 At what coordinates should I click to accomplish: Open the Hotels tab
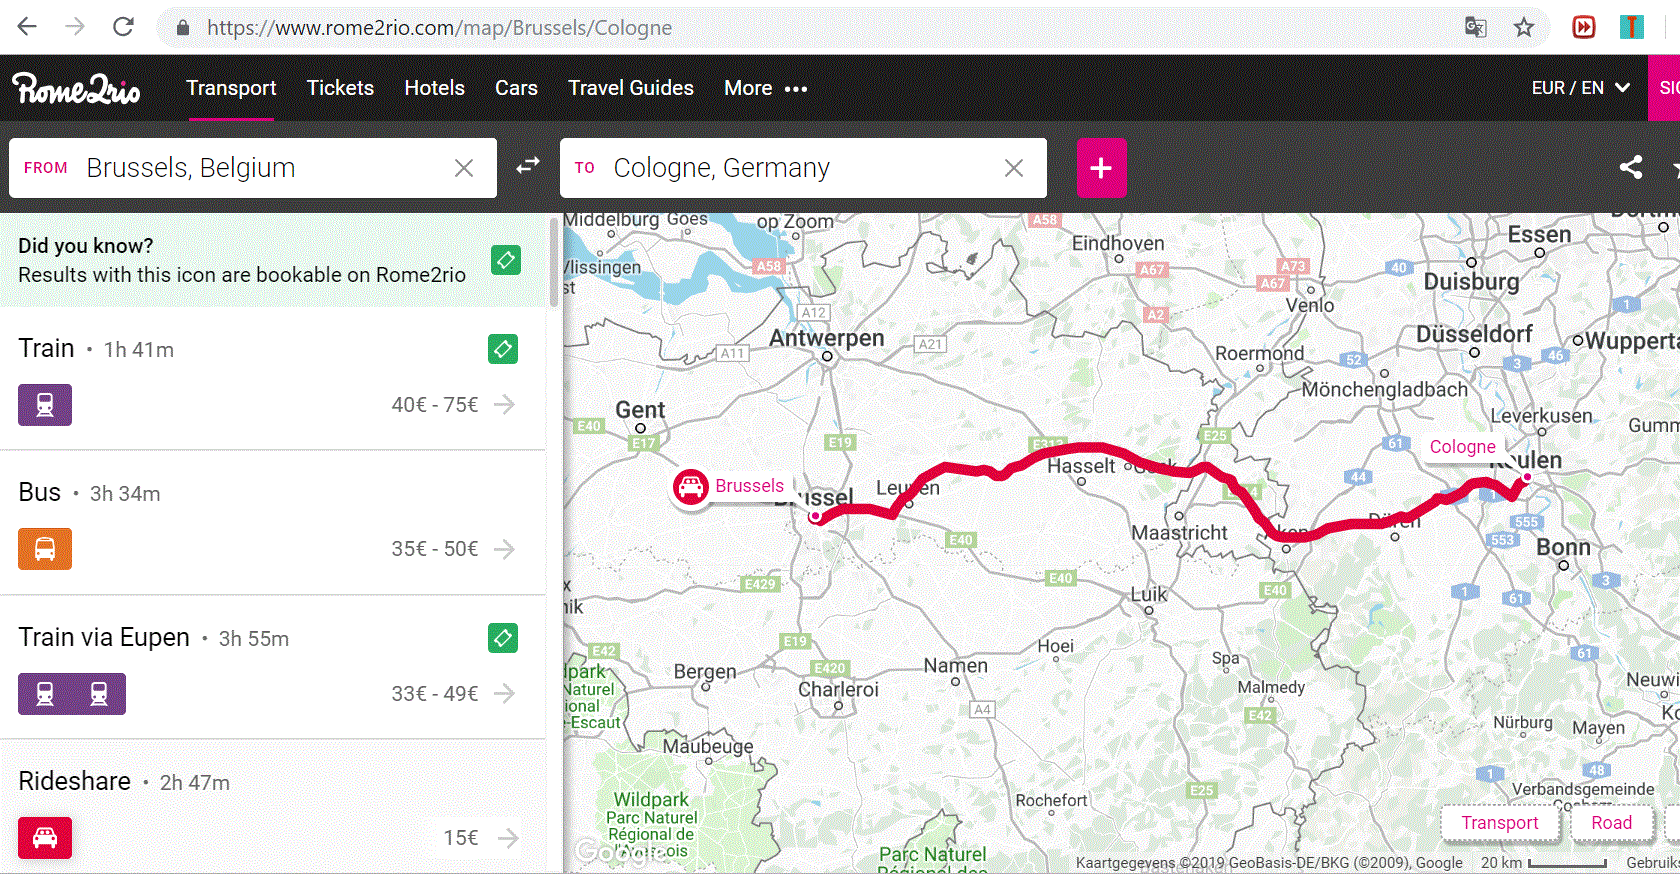click(x=434, y=88)
